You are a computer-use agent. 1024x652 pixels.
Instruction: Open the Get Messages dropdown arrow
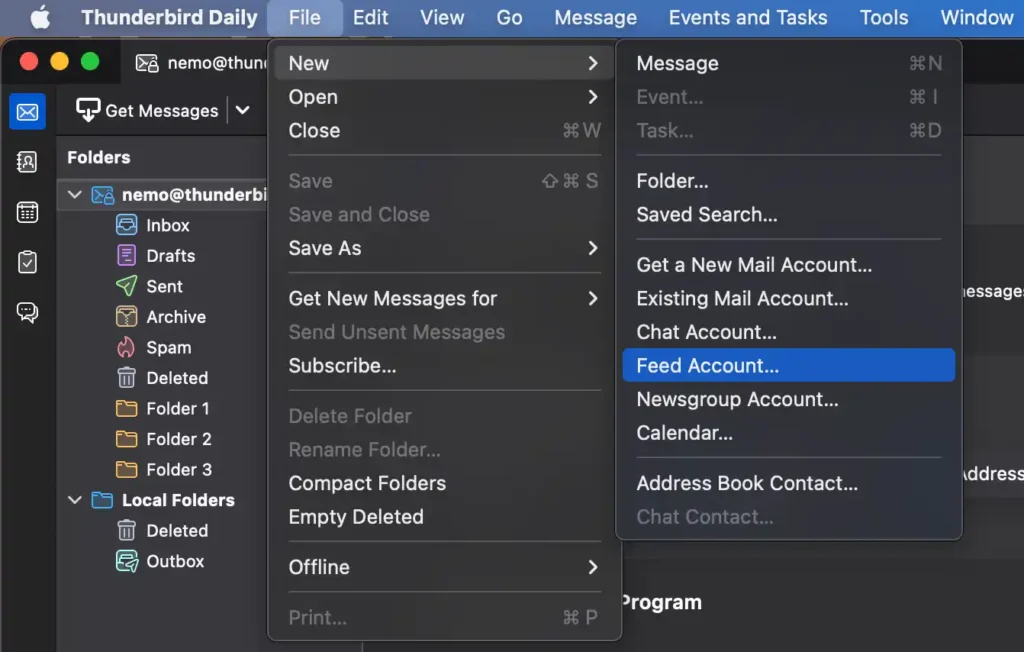(x=243, y=110)
